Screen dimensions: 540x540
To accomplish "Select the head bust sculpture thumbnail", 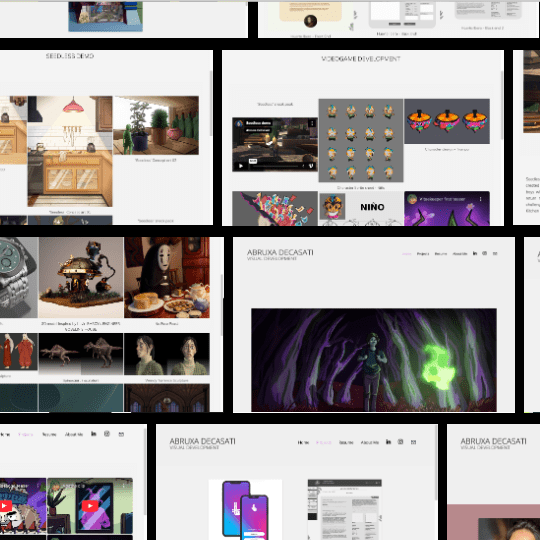I will click(167, 354).
